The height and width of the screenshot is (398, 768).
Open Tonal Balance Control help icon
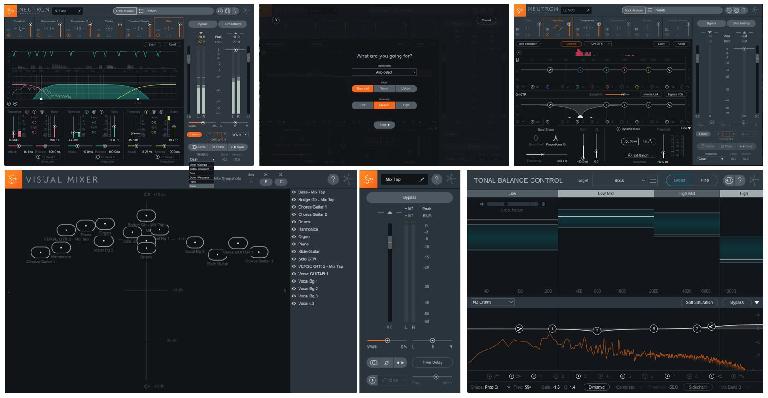click(739, 181)
